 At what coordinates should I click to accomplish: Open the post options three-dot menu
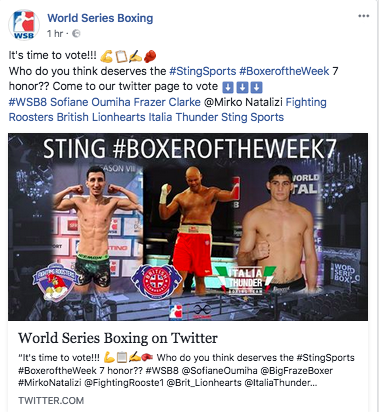click(363, 16)
